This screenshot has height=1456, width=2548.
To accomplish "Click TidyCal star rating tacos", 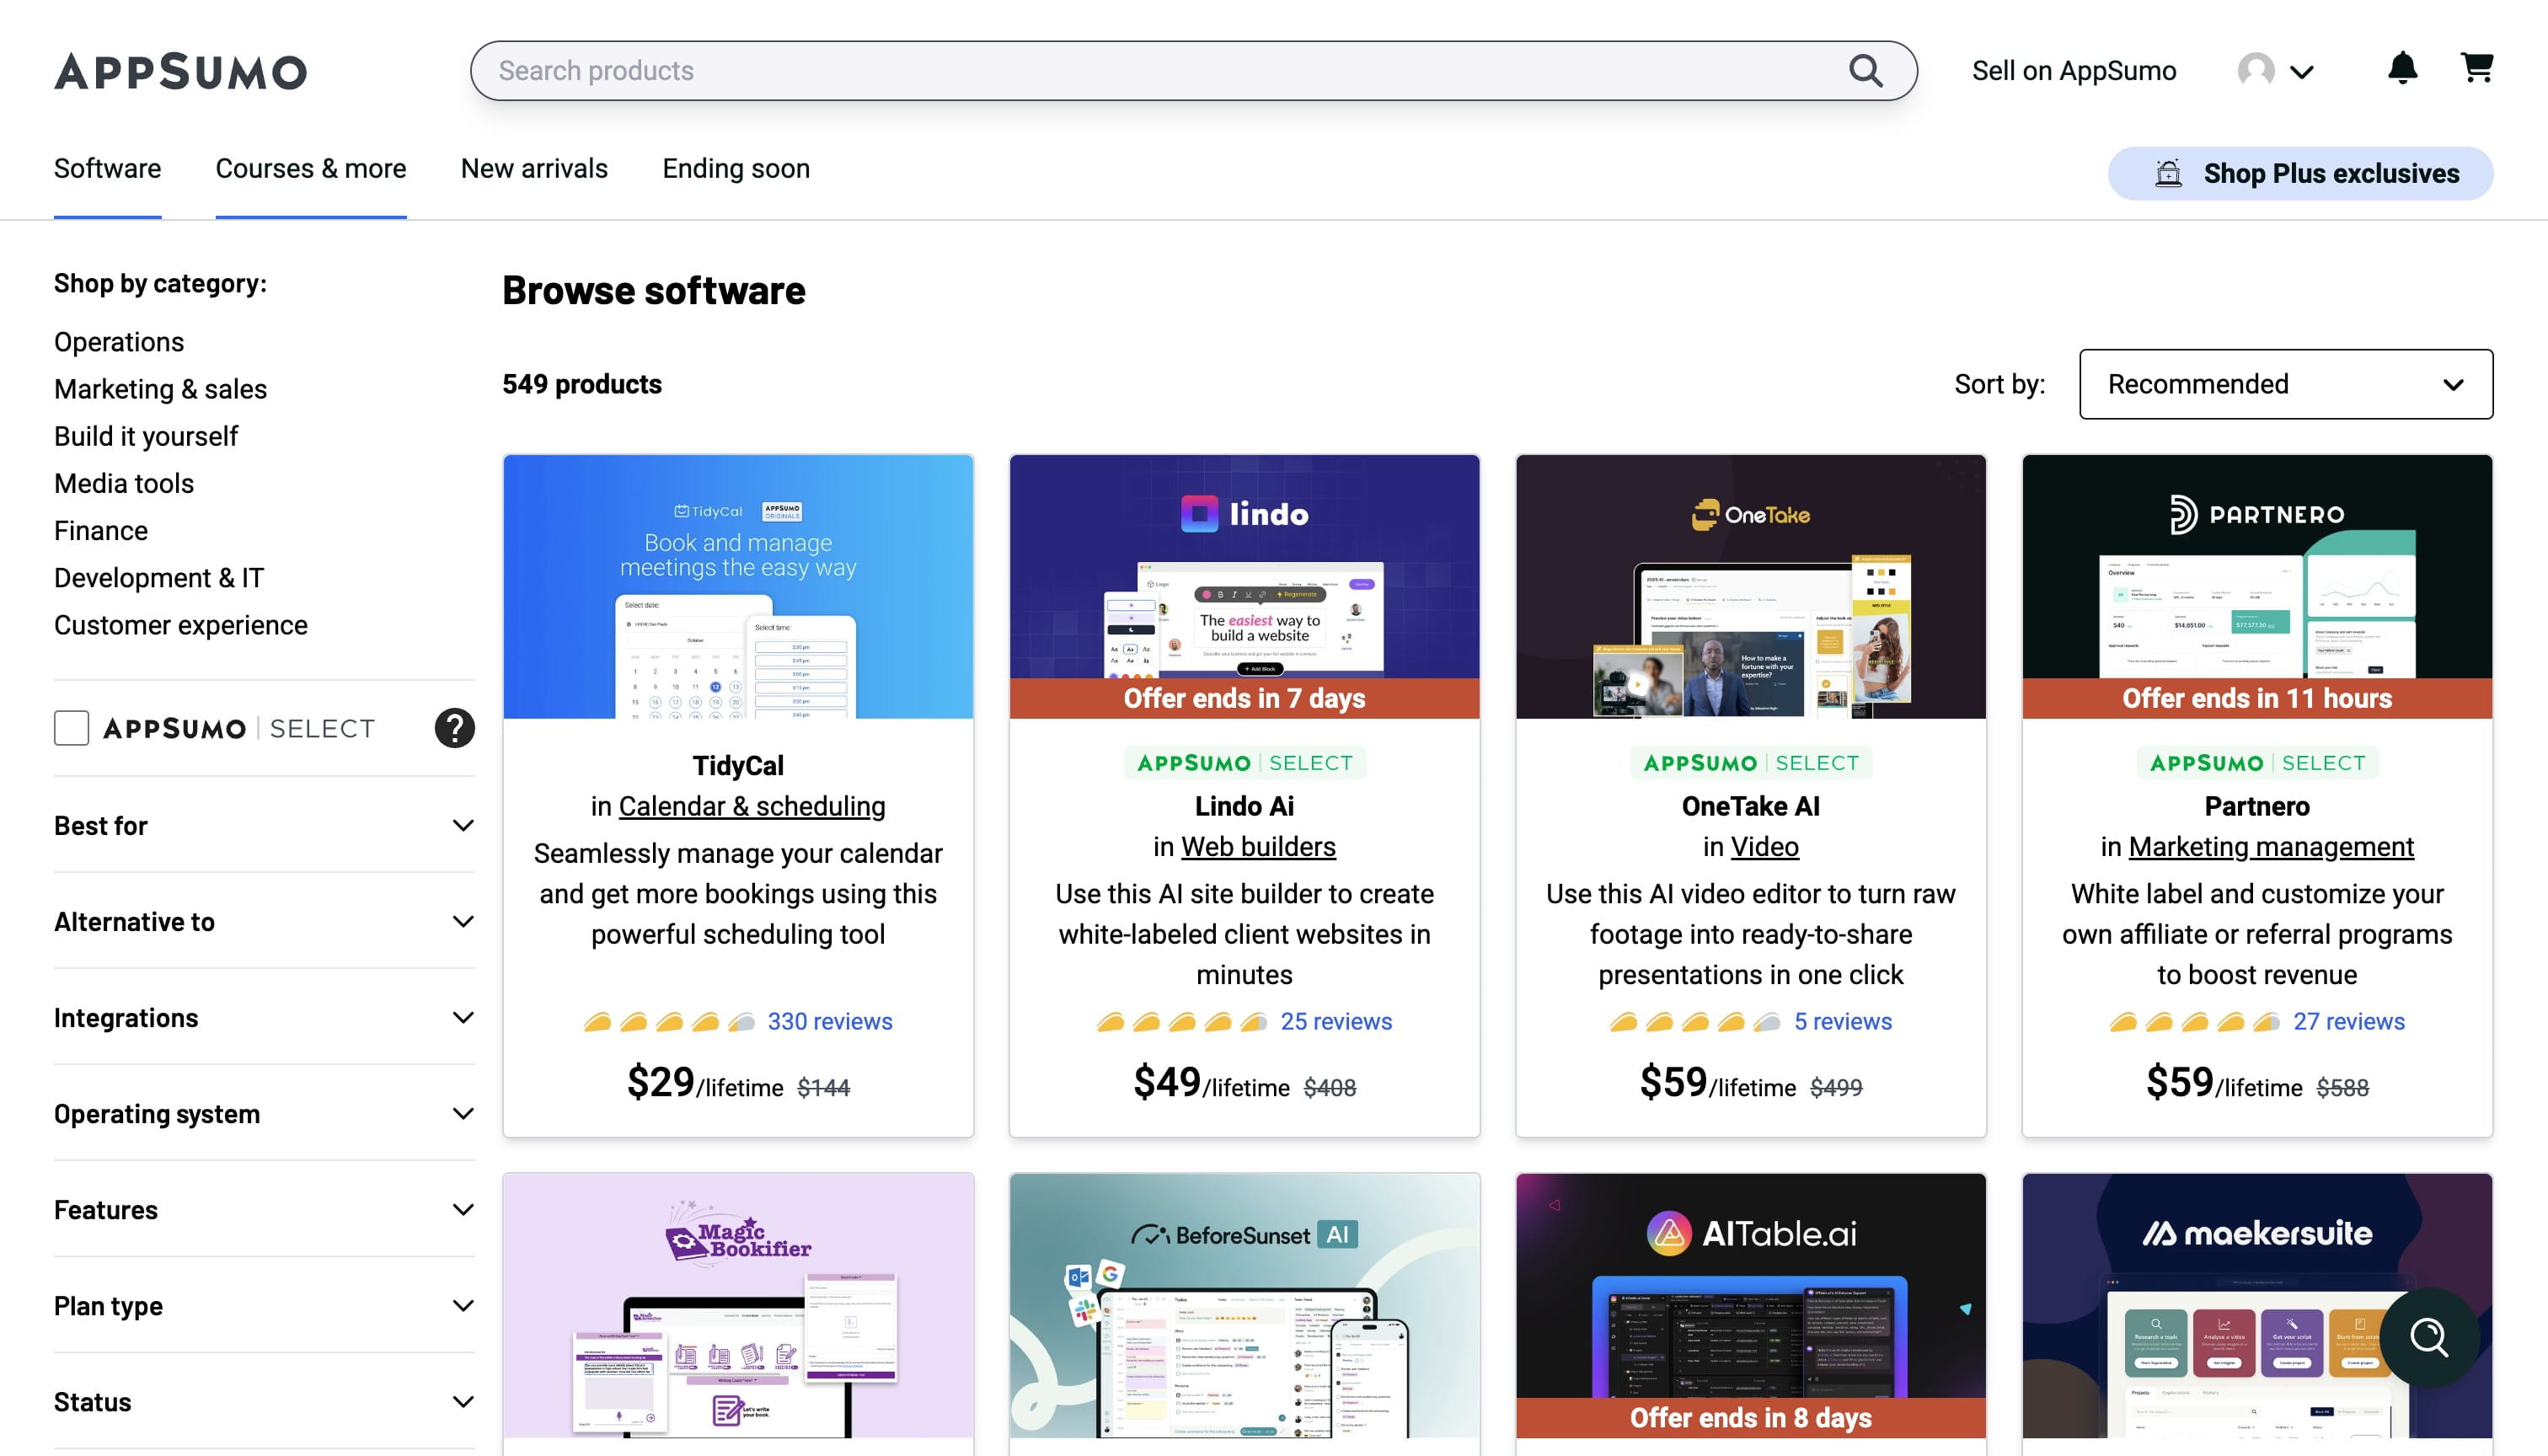I will point(669,1021).
